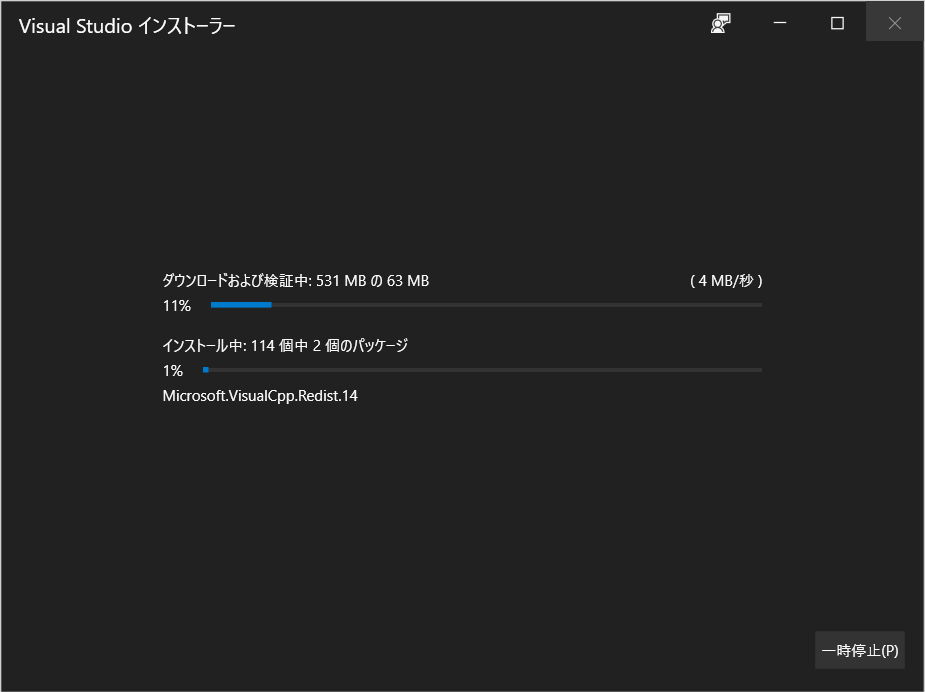Viewport: 925px width, 692px height.
Task: Minimize the Visual Studio installer window
Action: 780,23
